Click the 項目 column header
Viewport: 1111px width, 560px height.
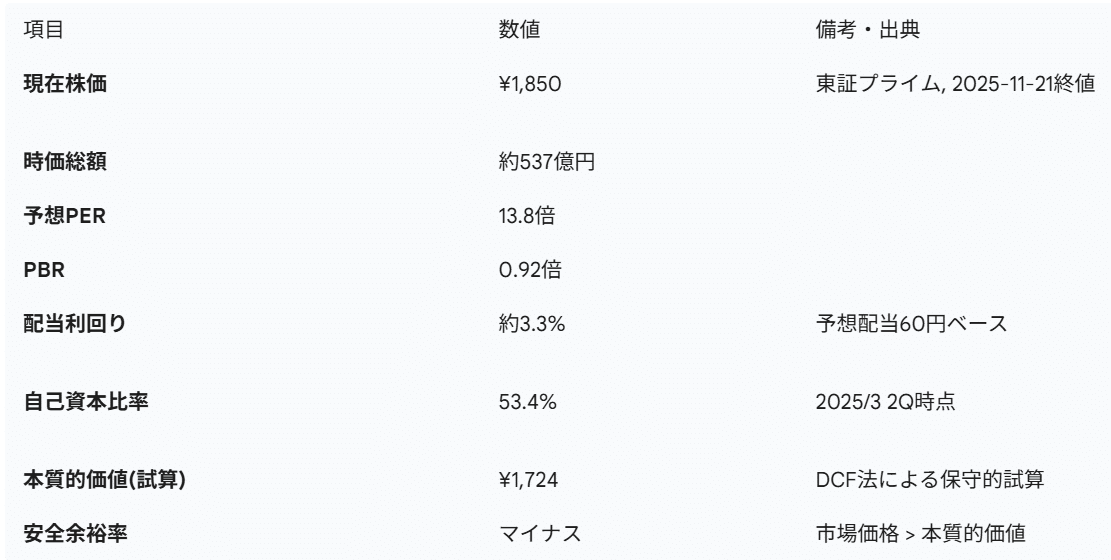coord(43,31)
